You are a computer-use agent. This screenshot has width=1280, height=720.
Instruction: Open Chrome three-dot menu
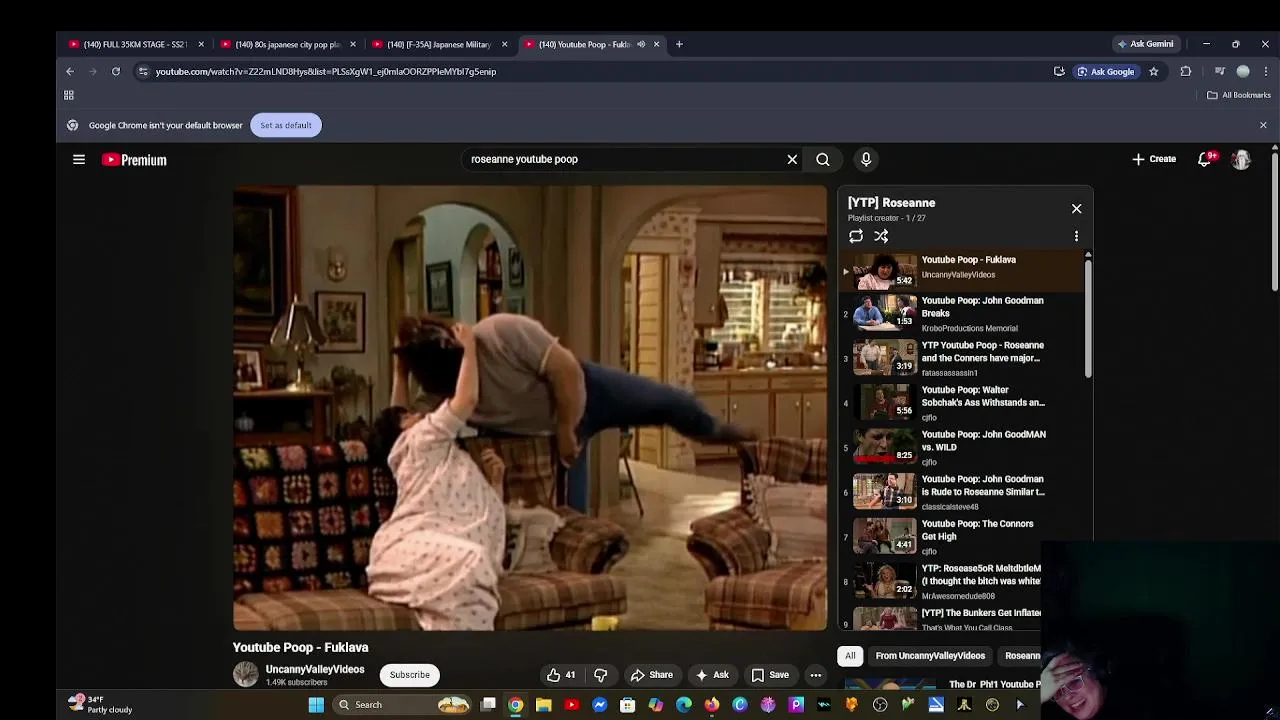pyautogui.click(x=1266, y=72)
